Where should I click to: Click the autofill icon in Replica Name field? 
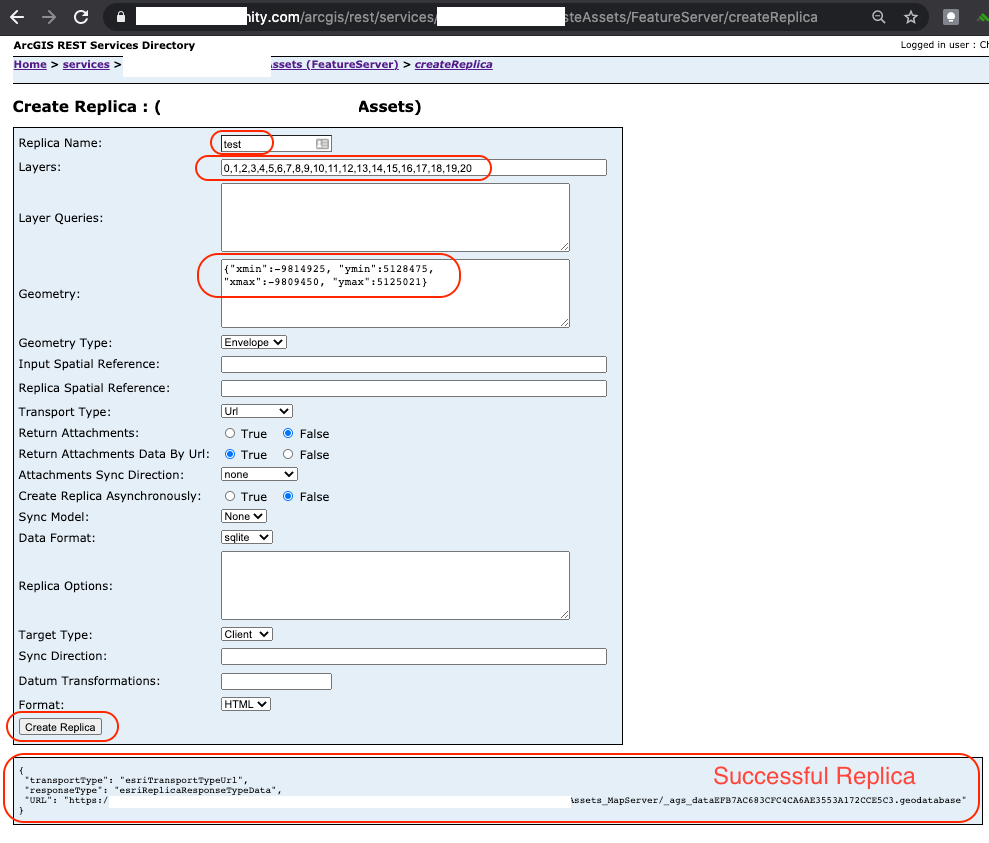tap(322, 144)
